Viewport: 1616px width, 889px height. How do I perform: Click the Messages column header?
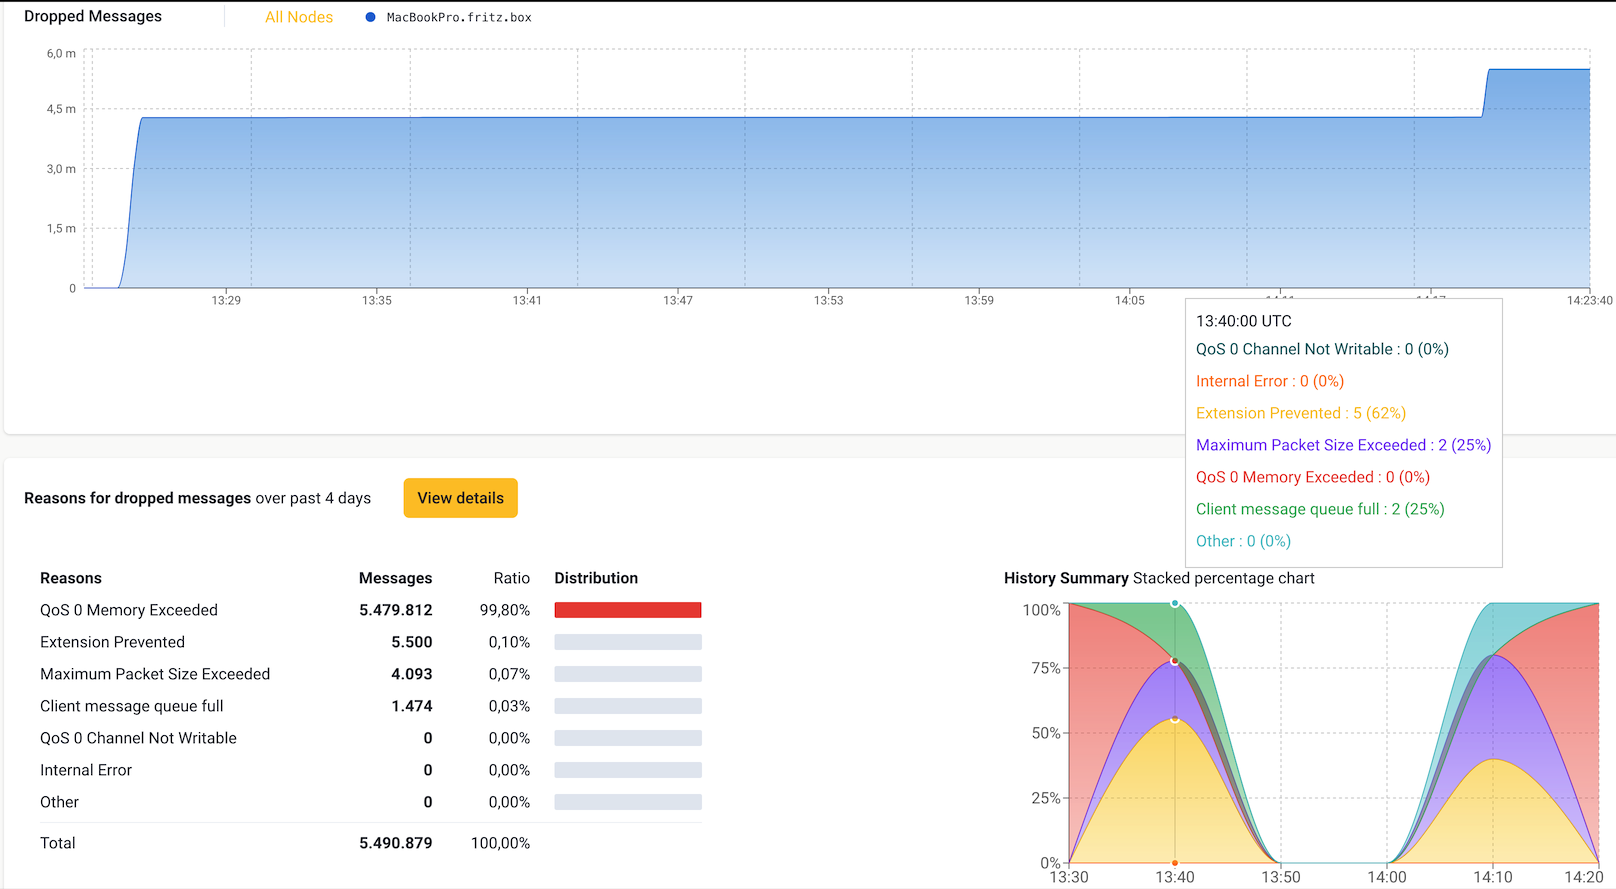point(396,578)
